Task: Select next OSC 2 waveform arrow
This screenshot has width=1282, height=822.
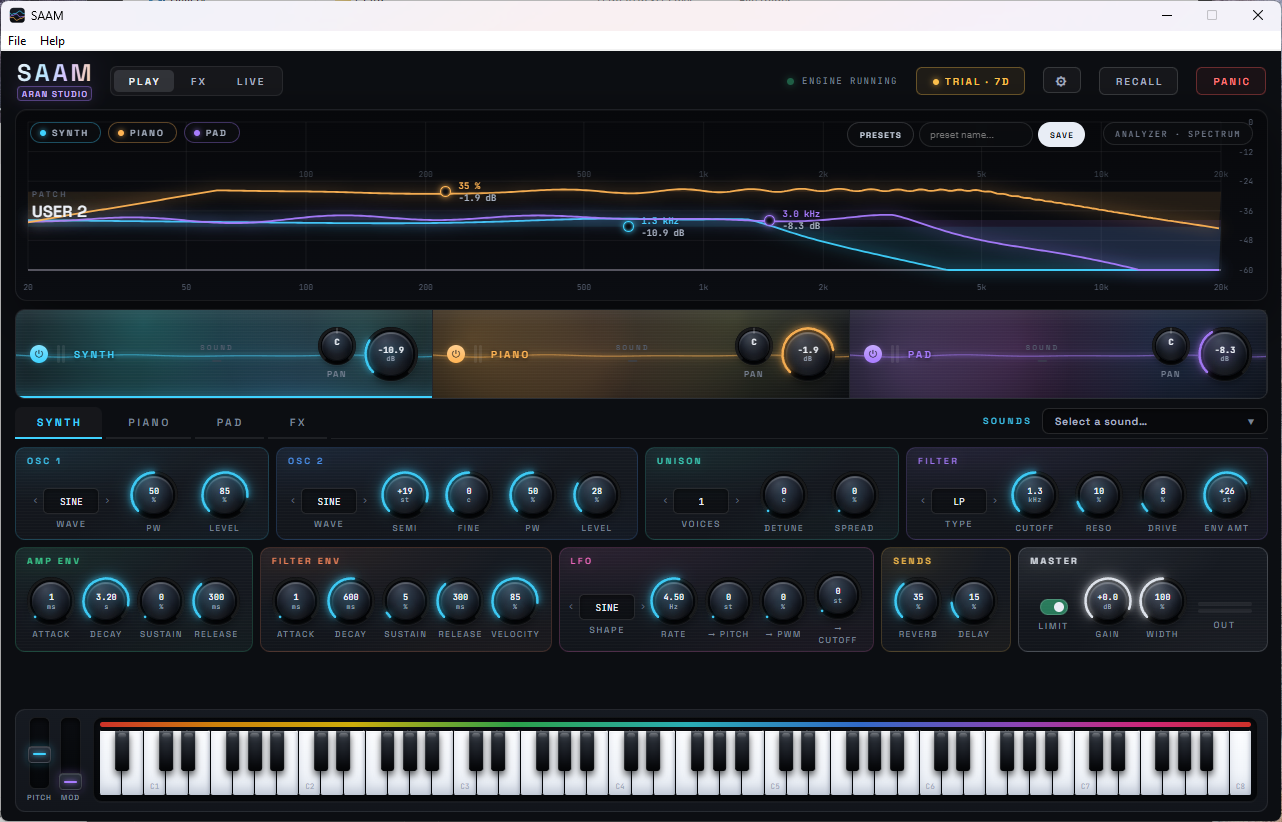Action: point(365,501)
